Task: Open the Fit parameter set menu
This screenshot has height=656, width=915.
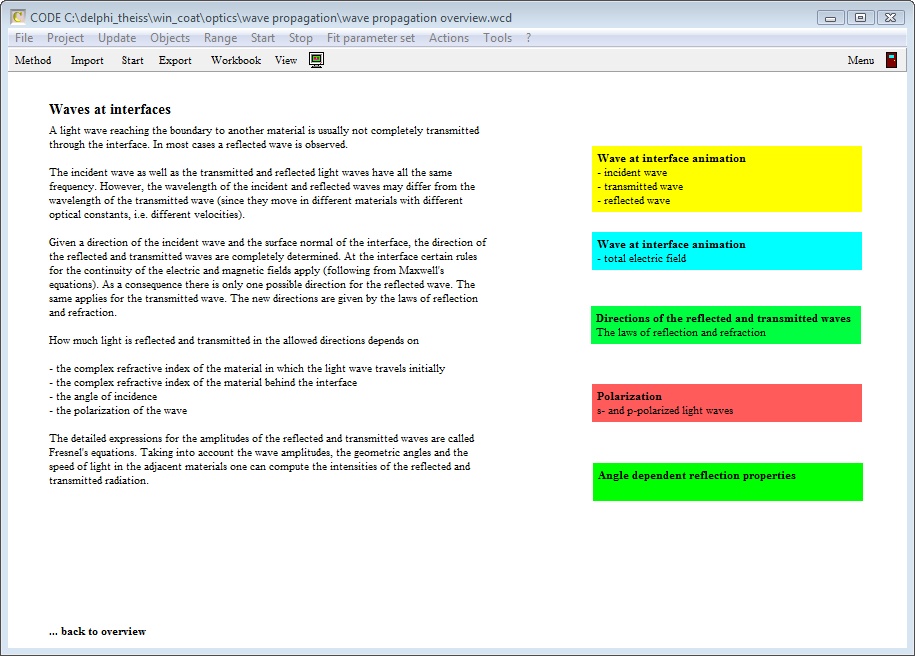Action: tap(371, 38)
